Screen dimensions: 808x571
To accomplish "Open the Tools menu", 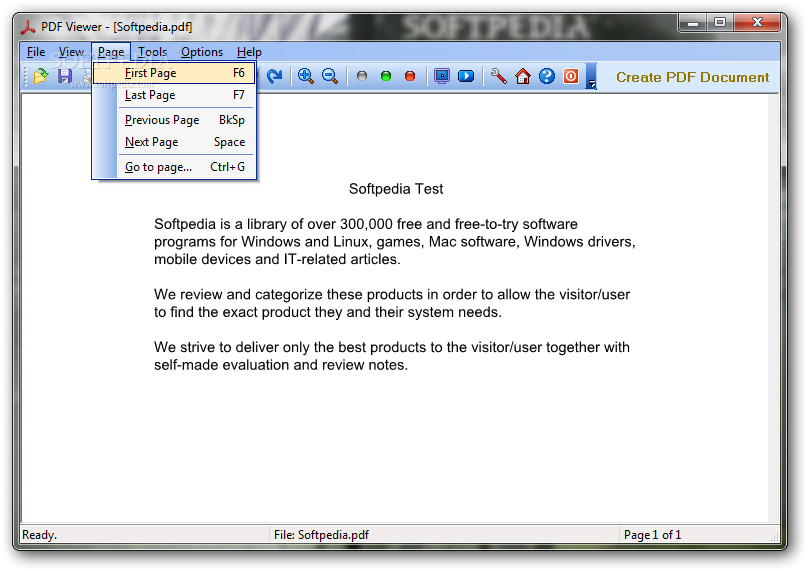I will [153, 52].
